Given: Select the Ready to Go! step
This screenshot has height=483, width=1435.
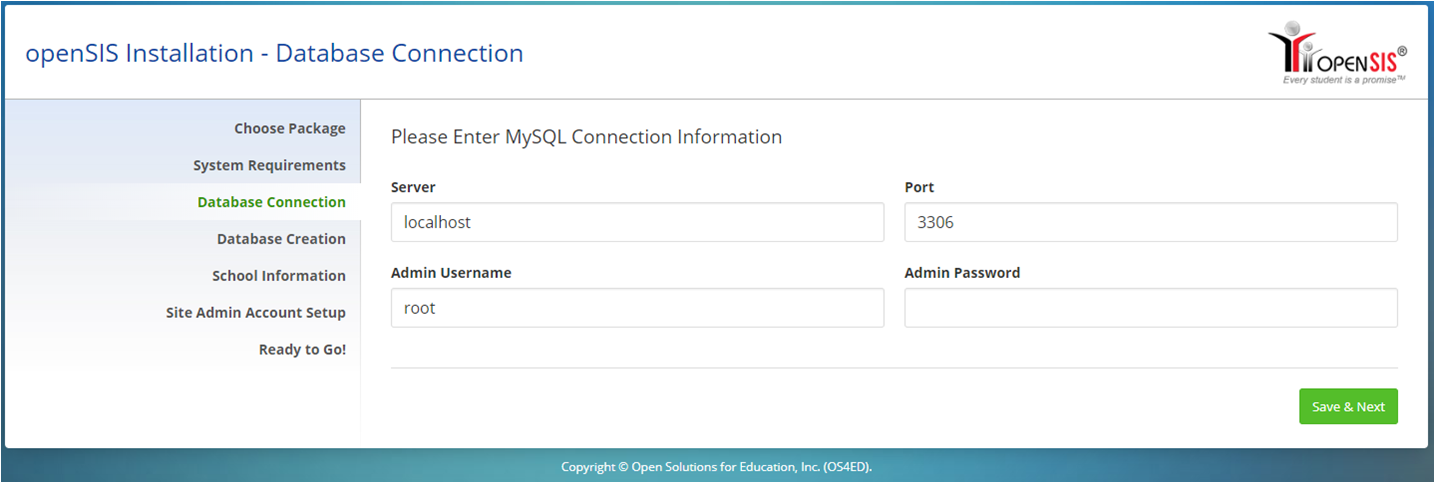Looking at the screenshot, I should tap(302, 350).
